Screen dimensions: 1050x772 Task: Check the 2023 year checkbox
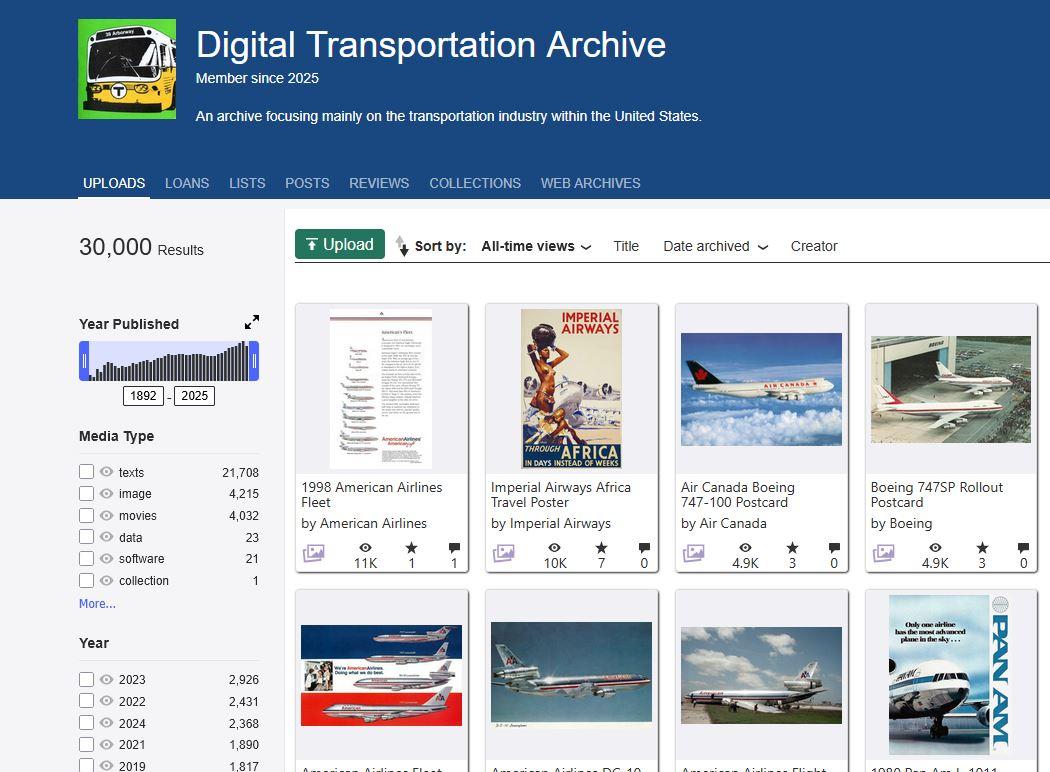point(86,680)
